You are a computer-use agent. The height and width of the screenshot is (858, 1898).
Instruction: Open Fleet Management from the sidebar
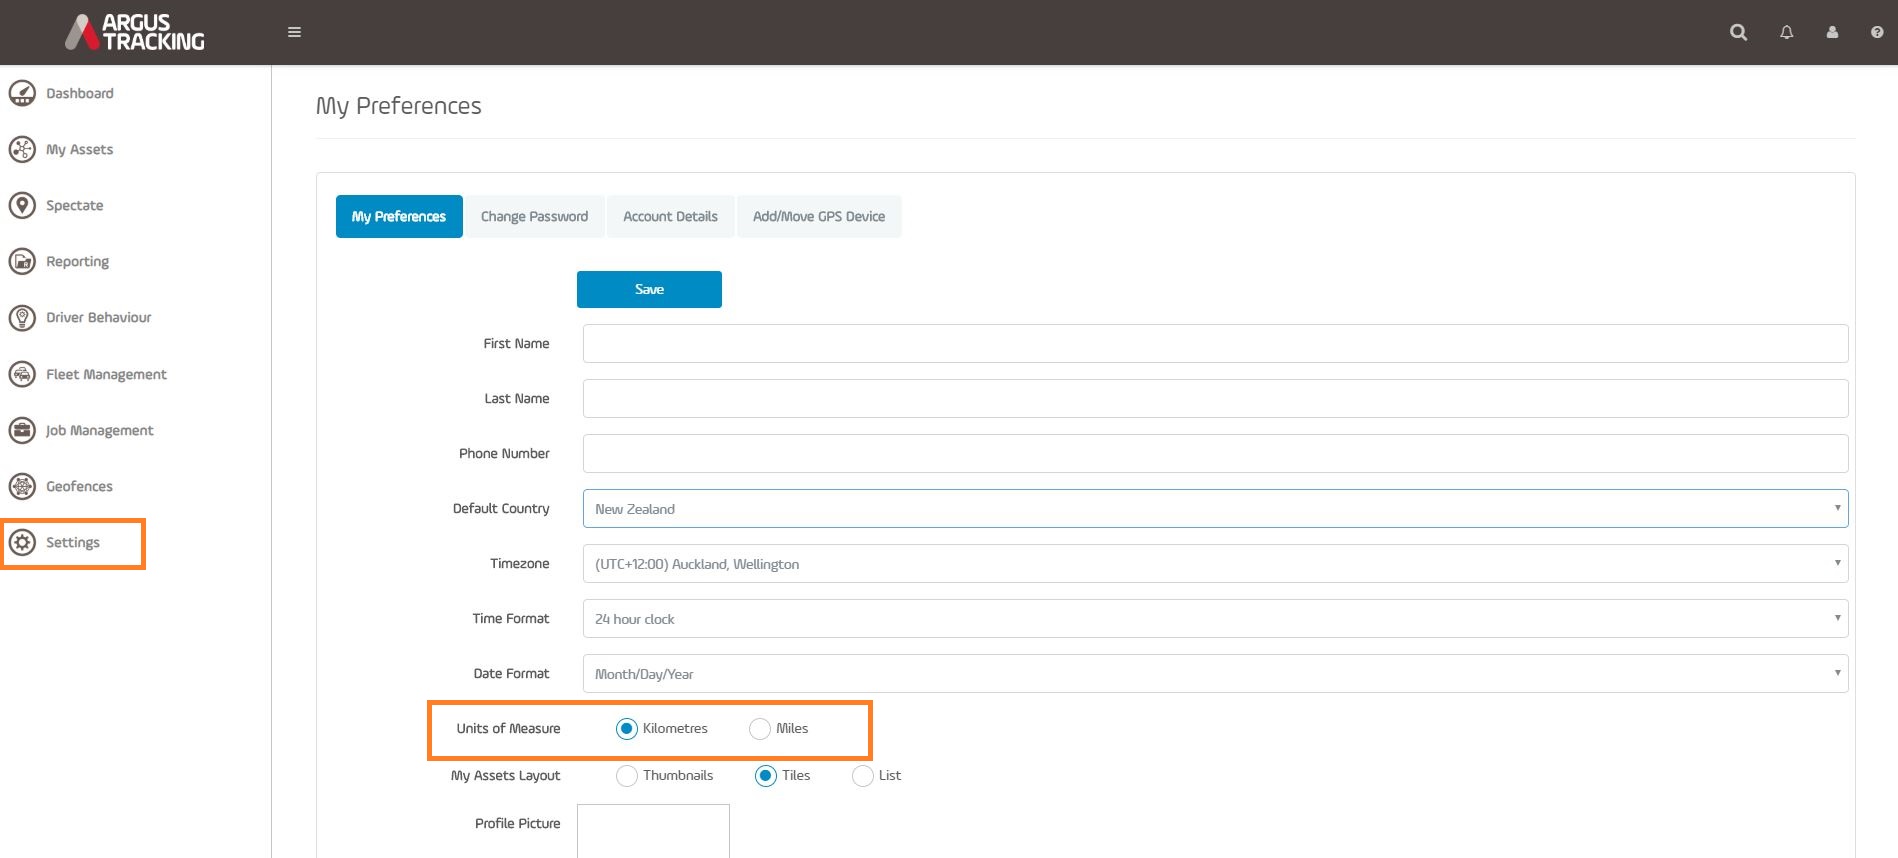point(106,374)
